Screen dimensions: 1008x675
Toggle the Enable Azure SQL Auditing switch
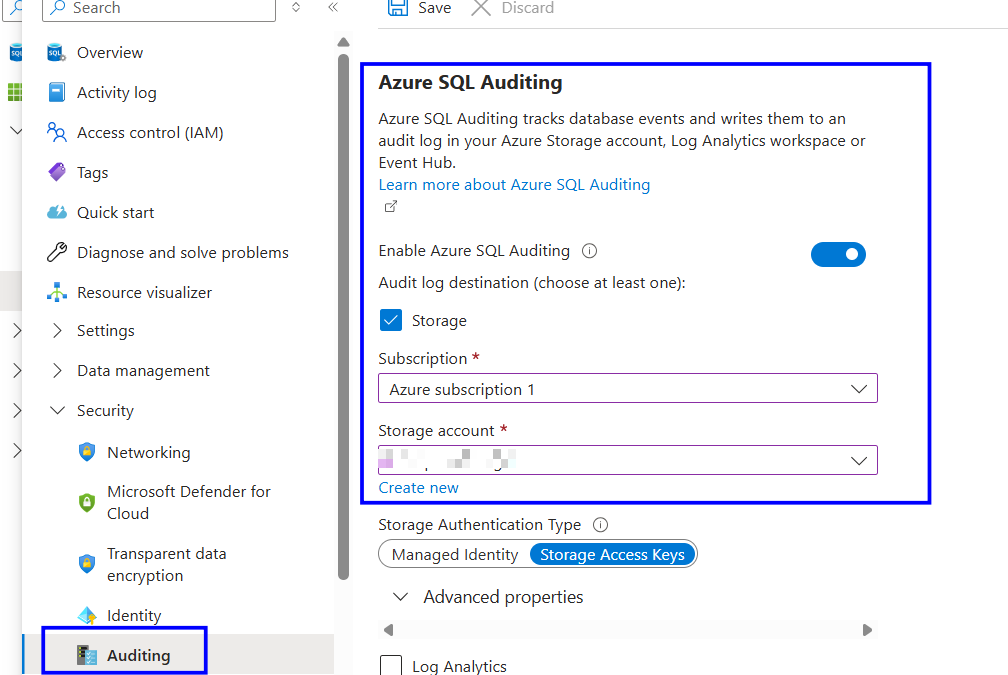click(x=838, y=255)
